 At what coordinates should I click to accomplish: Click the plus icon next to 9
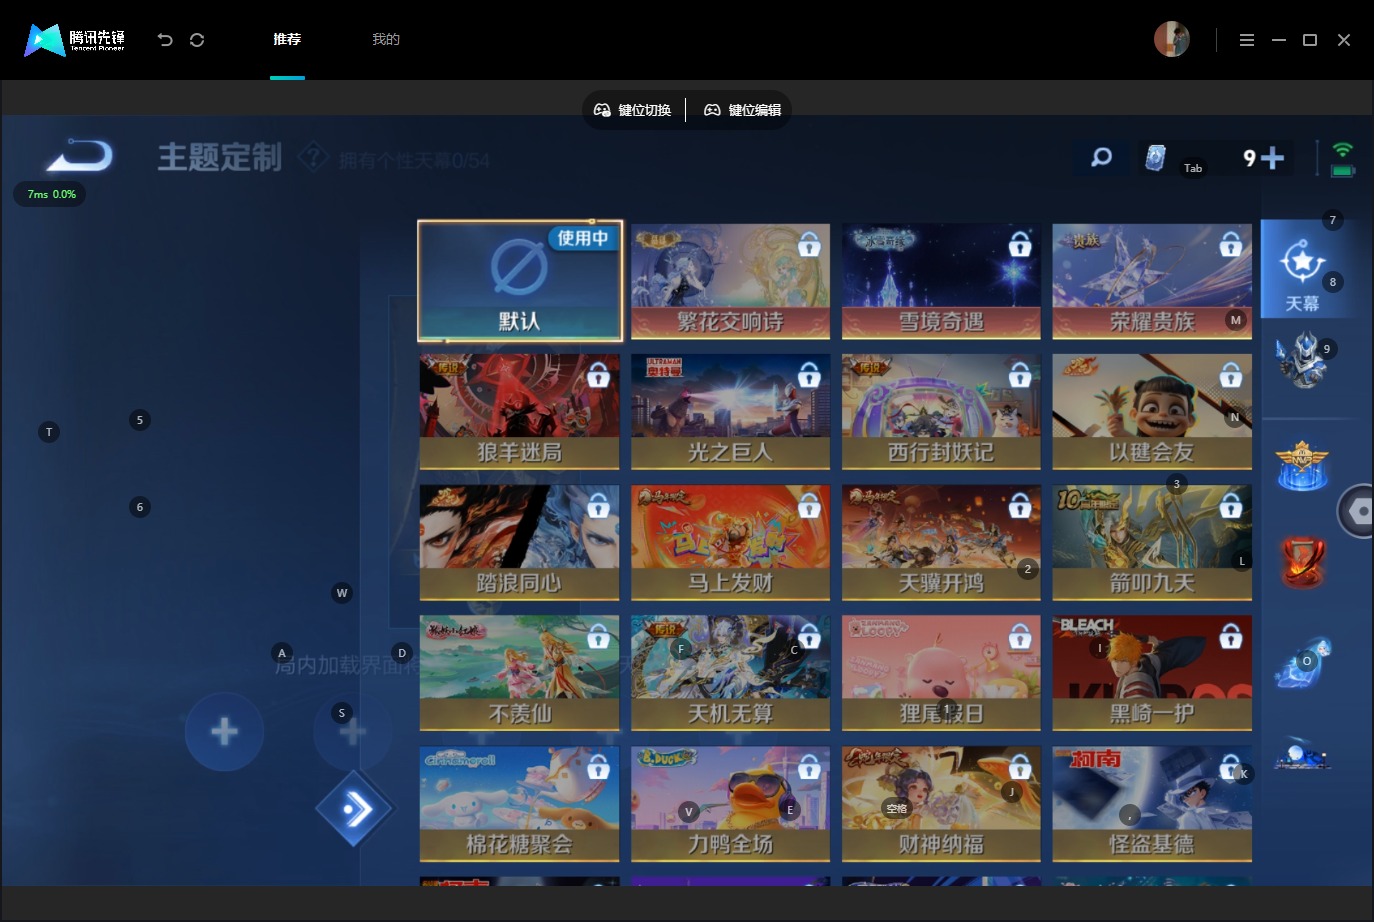[1272, 158]
